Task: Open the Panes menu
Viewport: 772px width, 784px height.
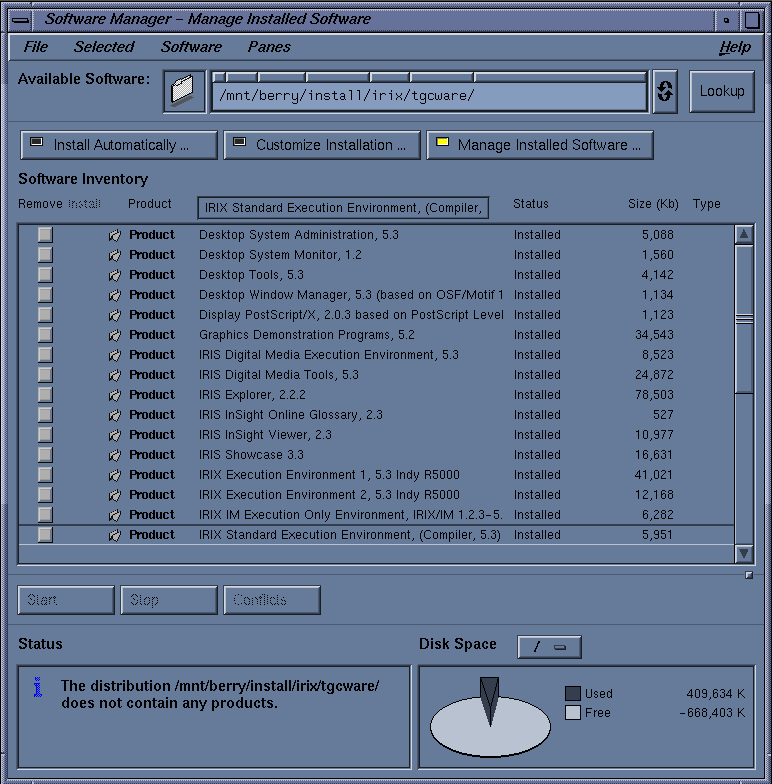Action: [269, 47]
